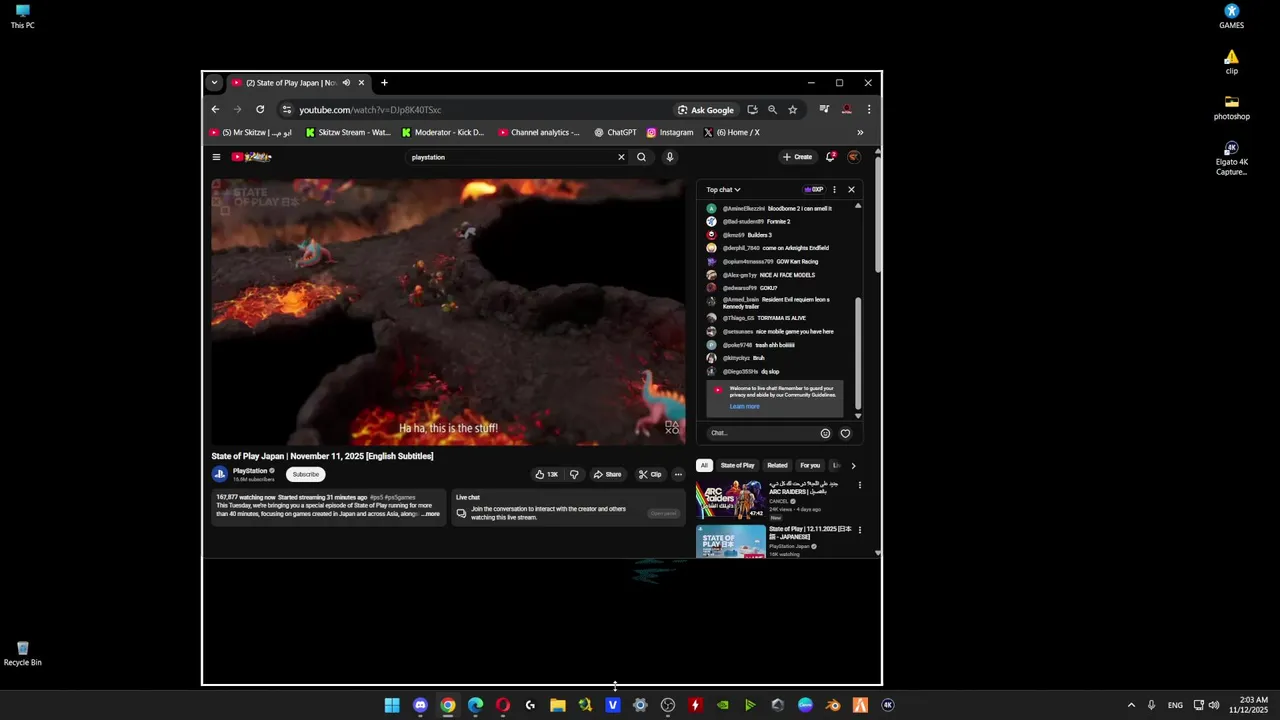Click the Subscribe button

[306, 474]
